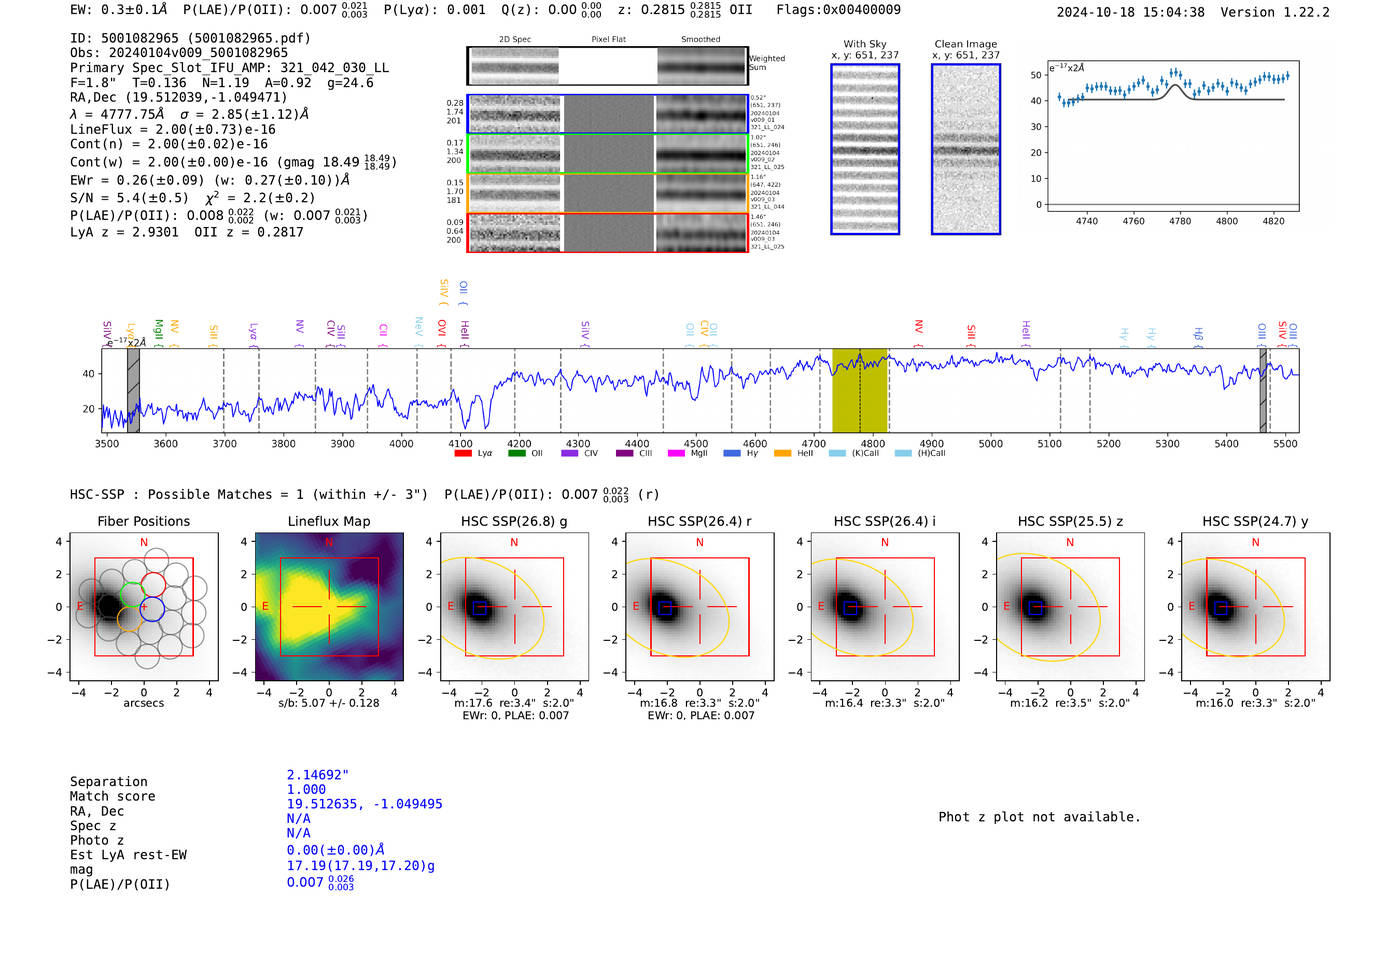Click the Weighted Sum 2D spectrum row
Screen dimensions: 1400x953
click(608, 66)
